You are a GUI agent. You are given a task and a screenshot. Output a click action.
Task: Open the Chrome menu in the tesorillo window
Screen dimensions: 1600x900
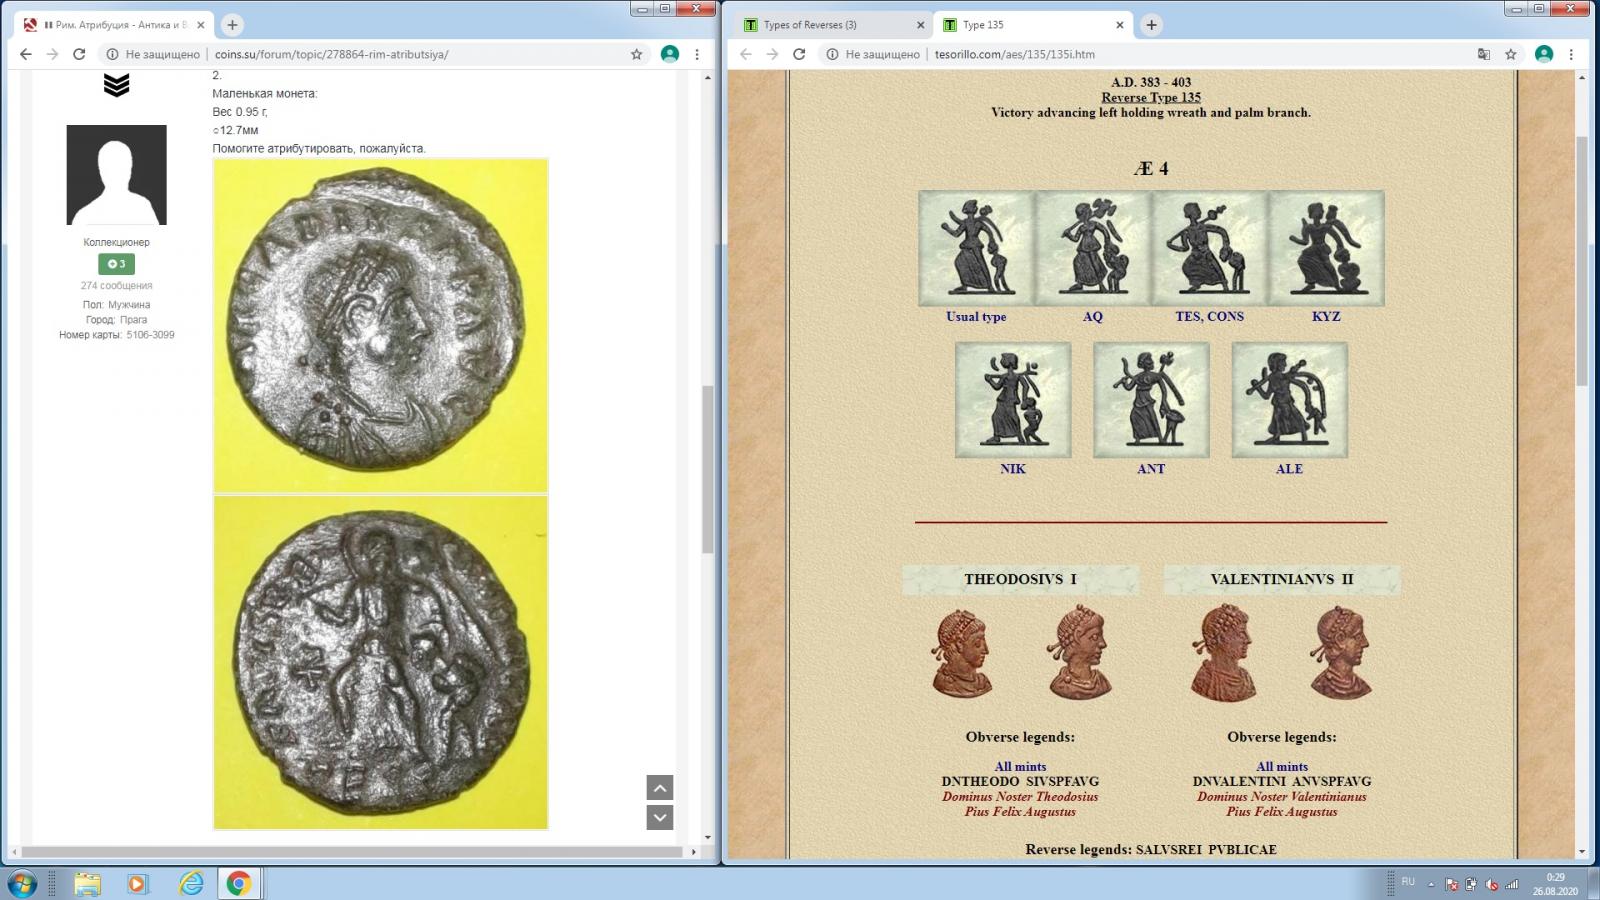click(x=1571, y=54)
